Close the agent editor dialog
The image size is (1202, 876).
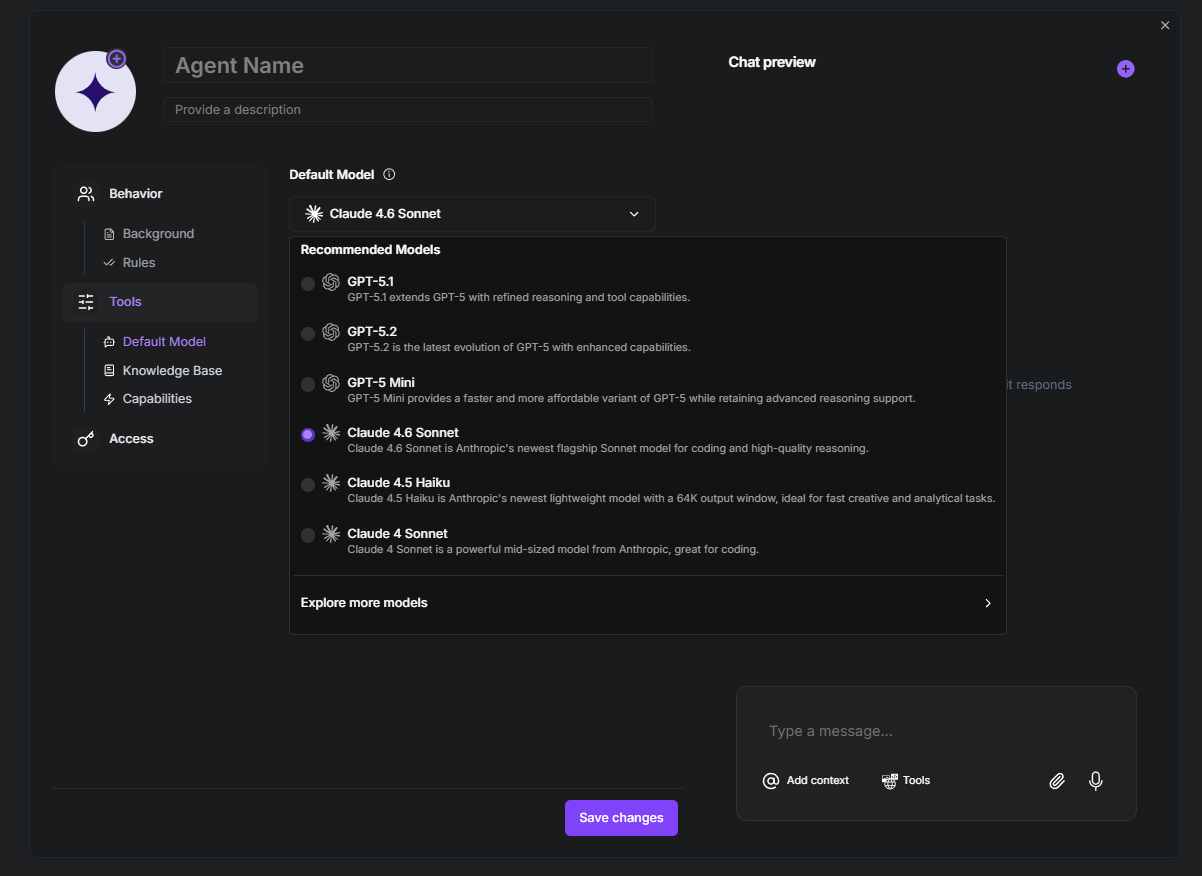tap(1165, 25)
